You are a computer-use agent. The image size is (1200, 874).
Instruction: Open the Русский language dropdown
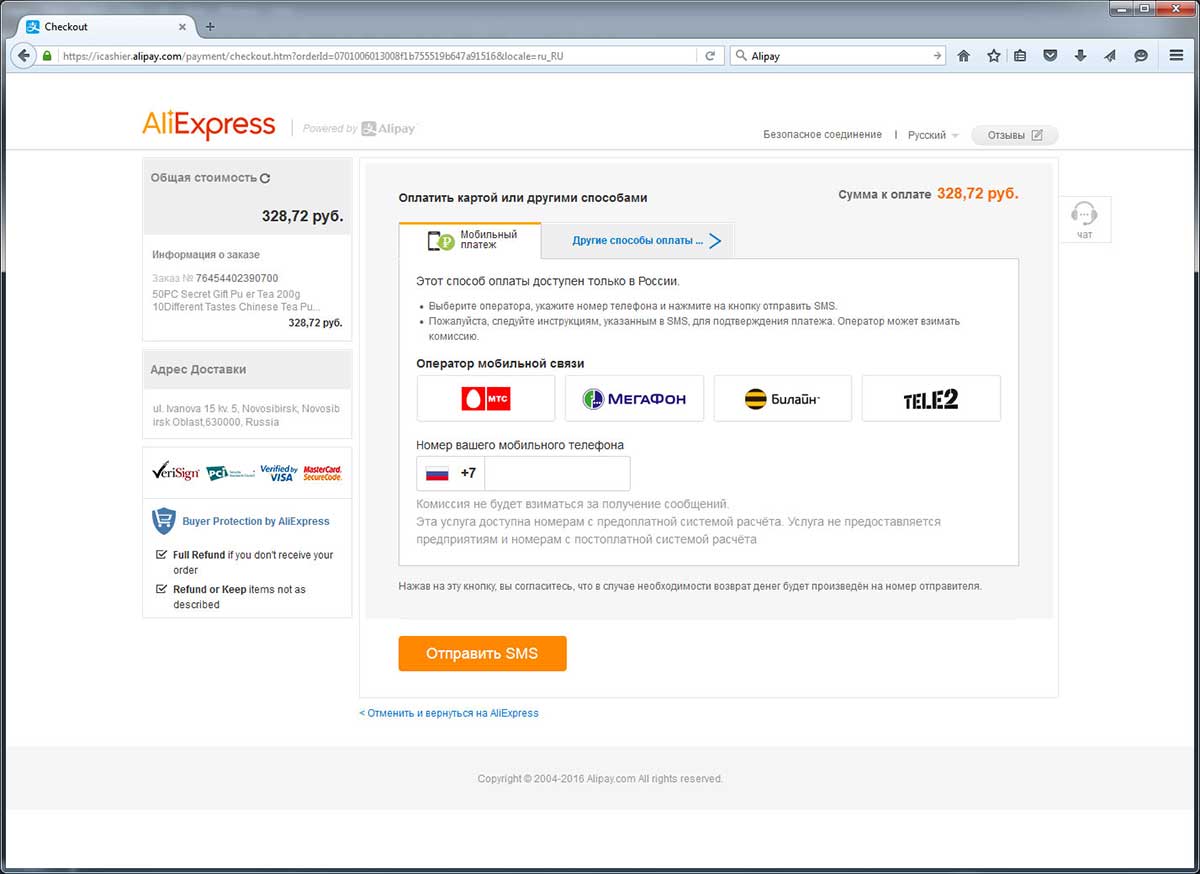point(933,135)
